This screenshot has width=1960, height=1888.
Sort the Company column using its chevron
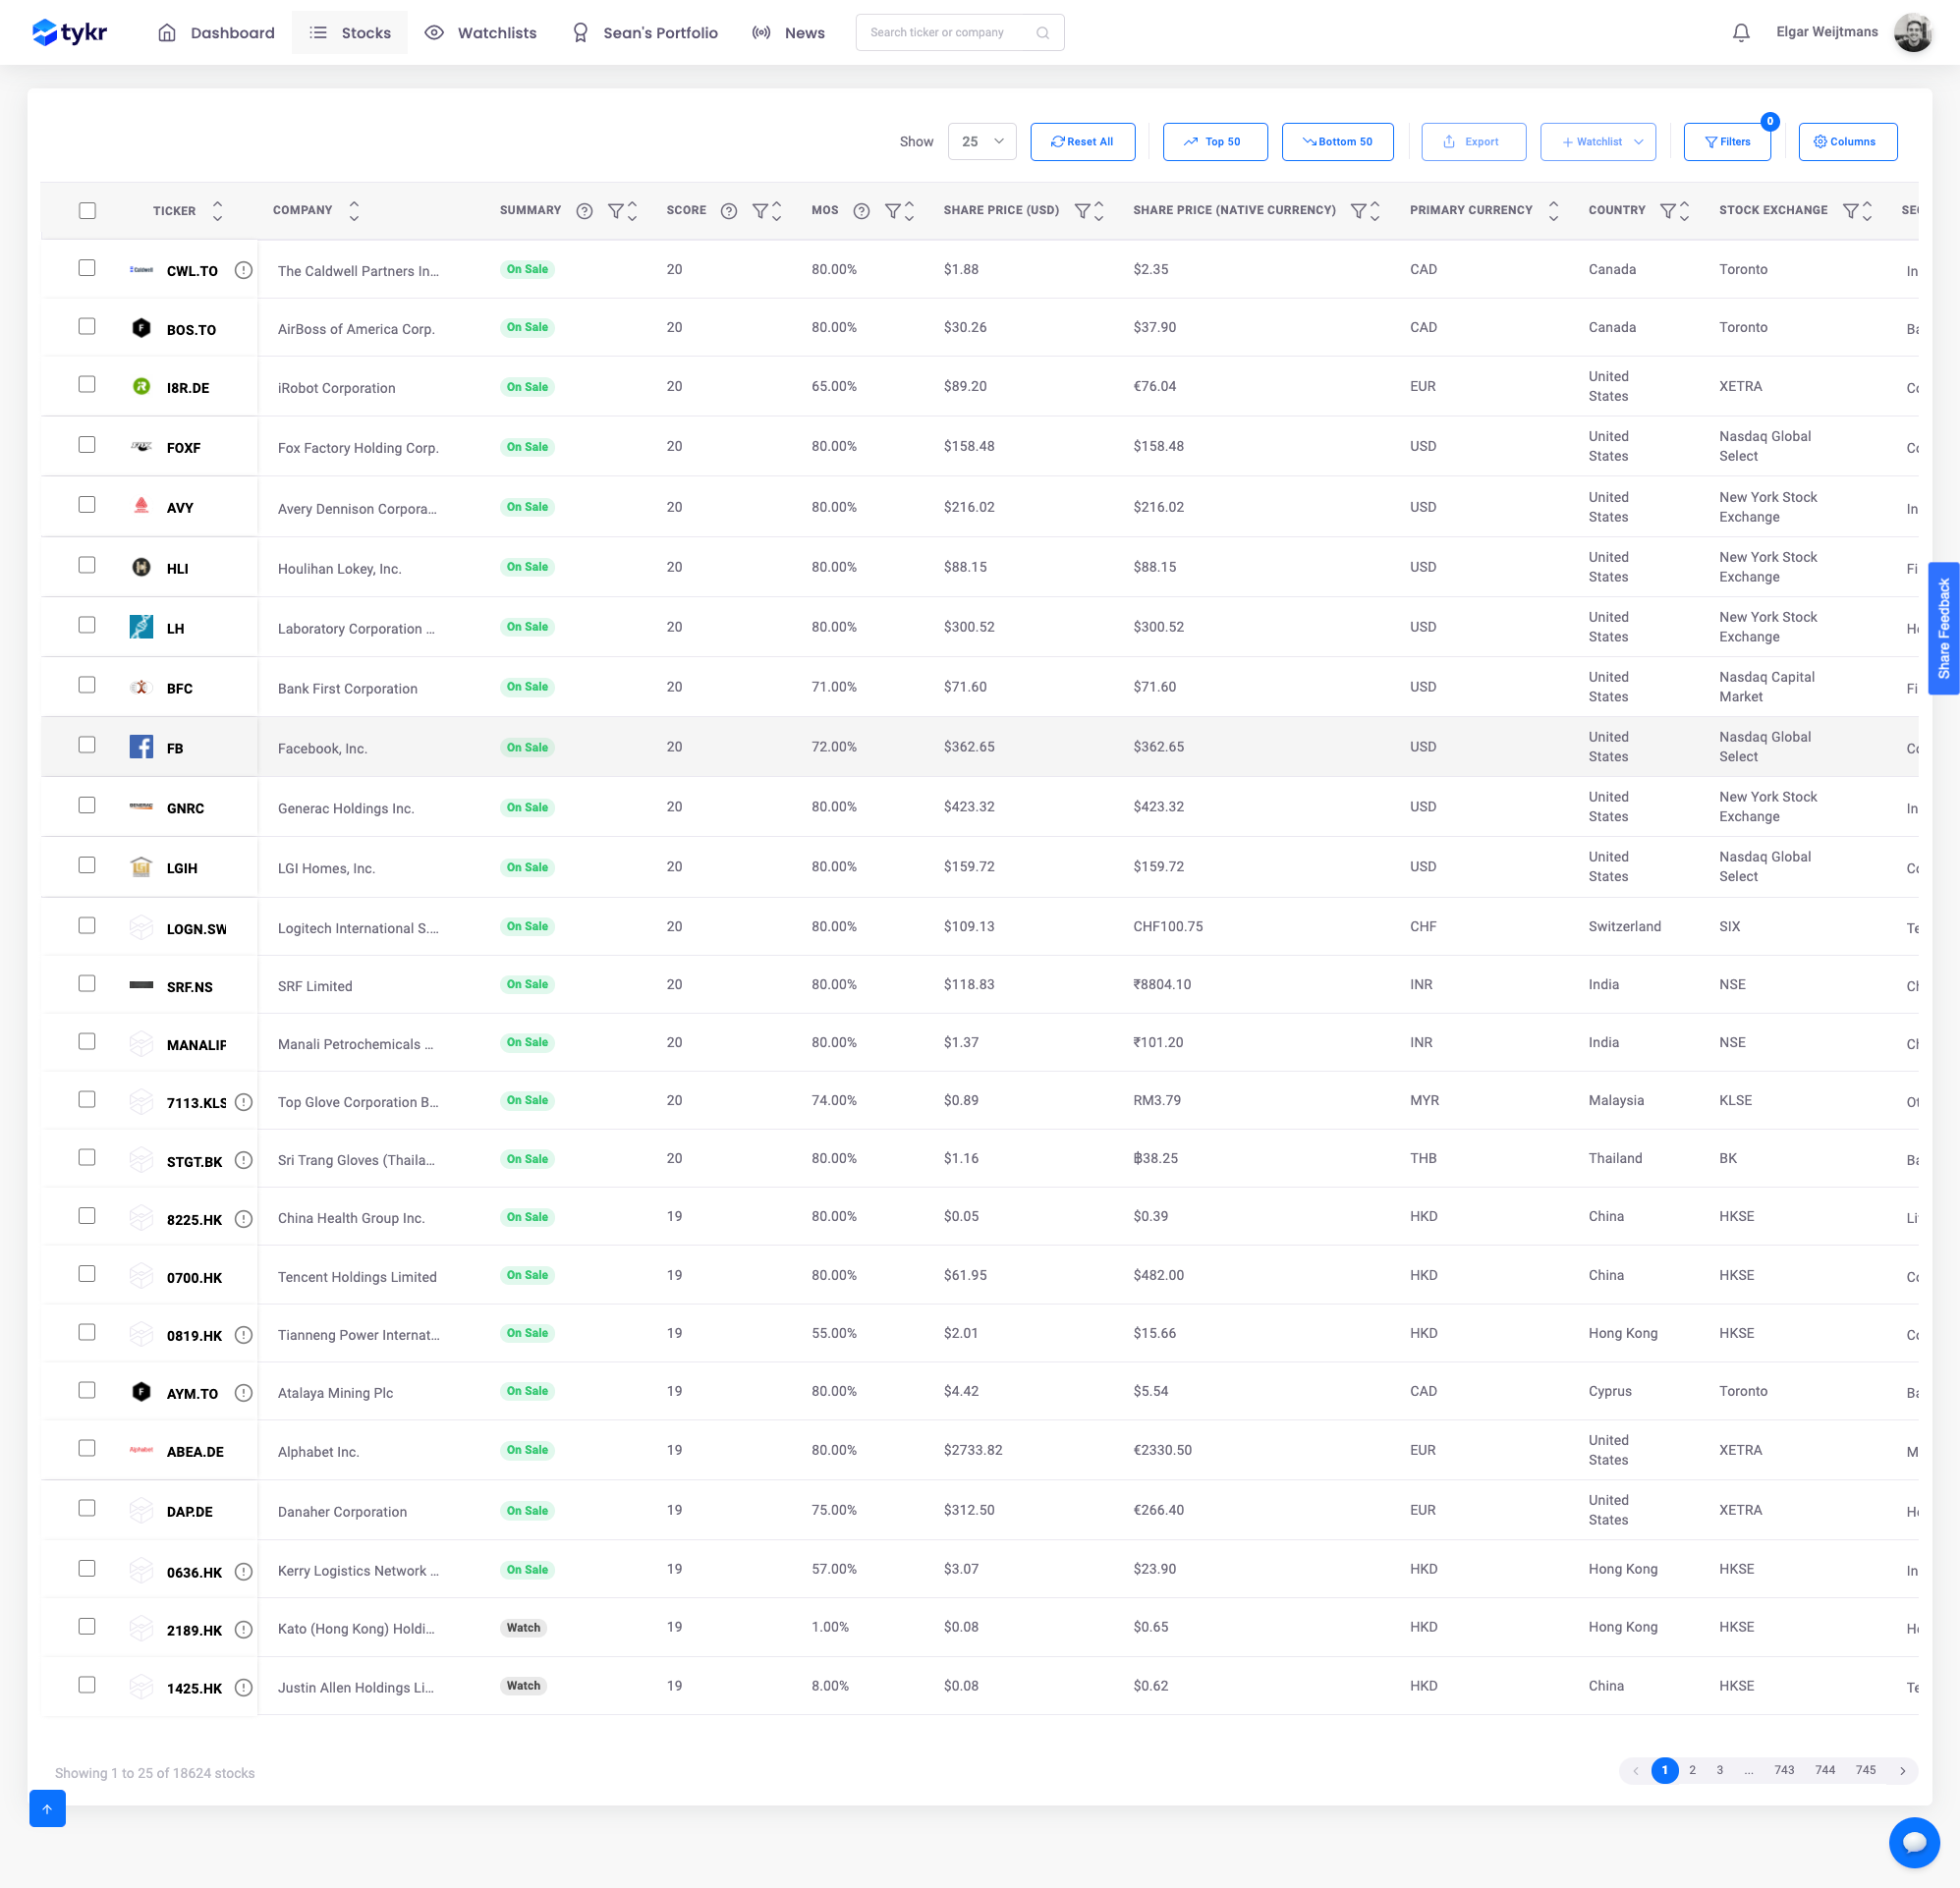pyautogui.click(x=354, y=210)
